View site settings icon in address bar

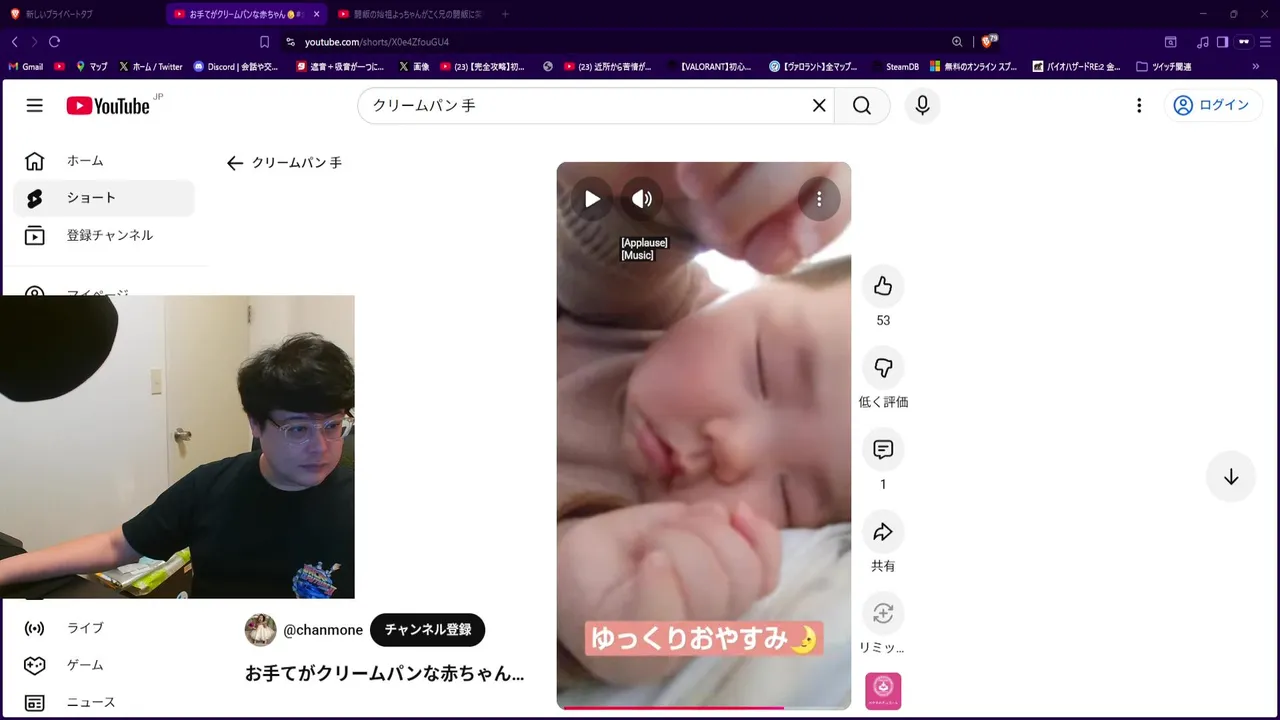[x=290, y=42]
